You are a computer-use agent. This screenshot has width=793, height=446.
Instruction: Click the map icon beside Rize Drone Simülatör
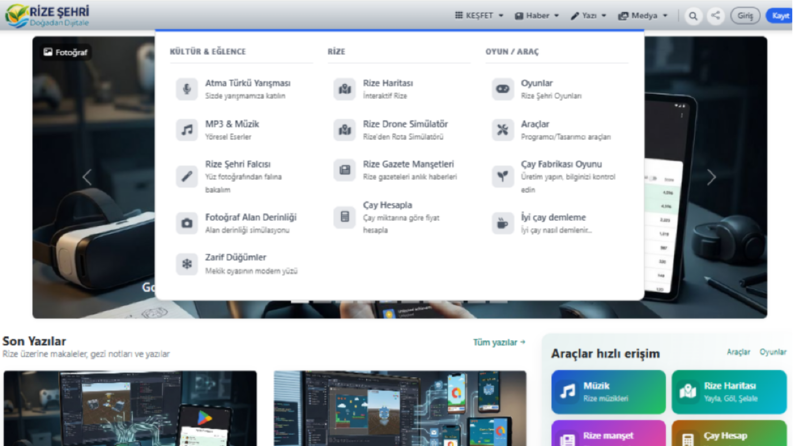[344, 130]
